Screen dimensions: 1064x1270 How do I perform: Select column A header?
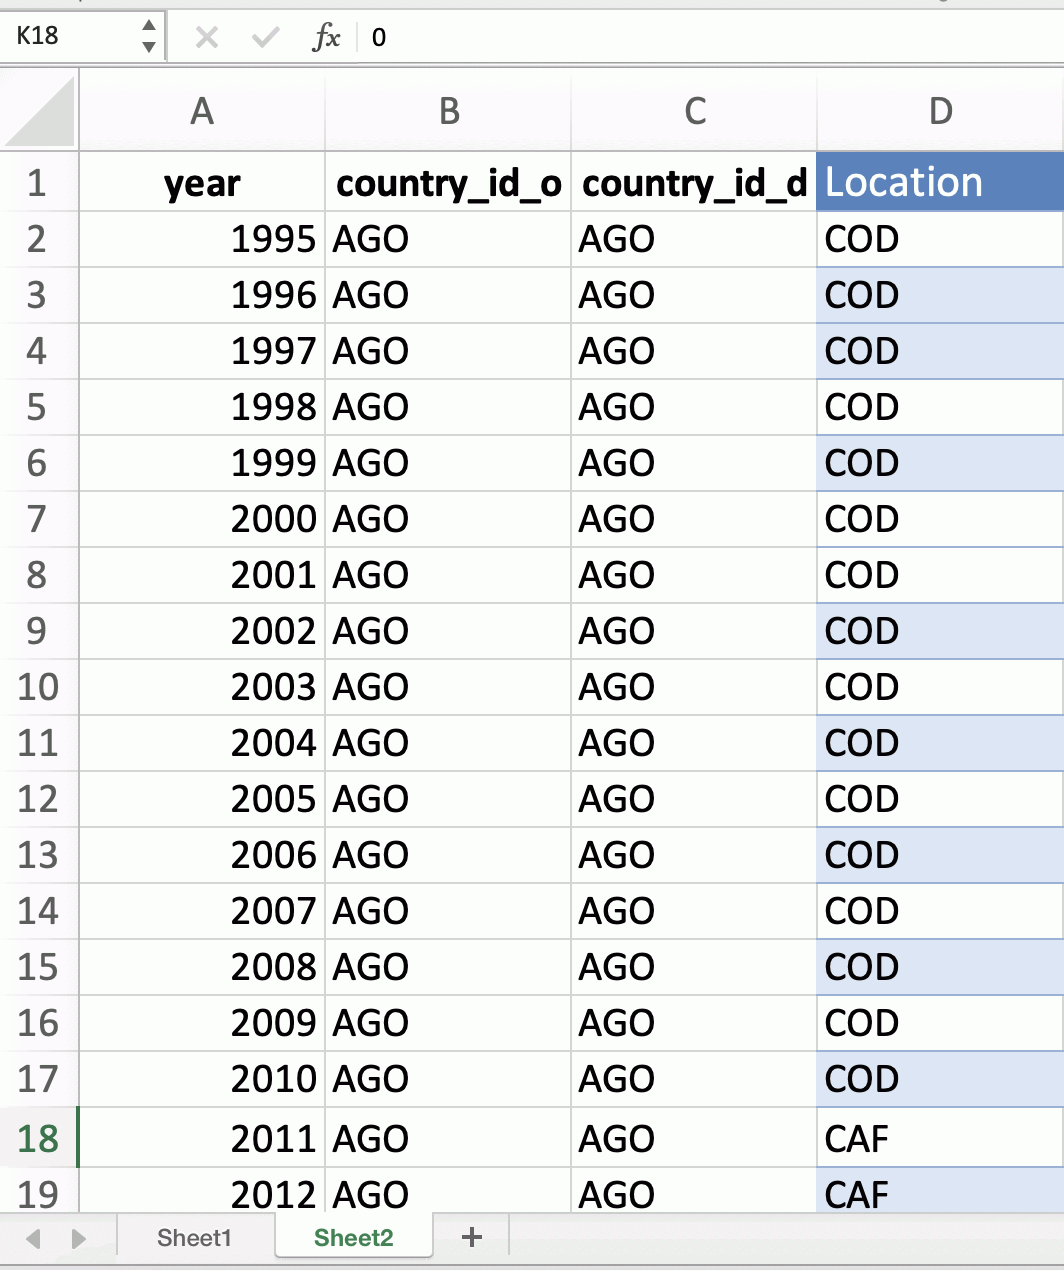click(202, 111)
